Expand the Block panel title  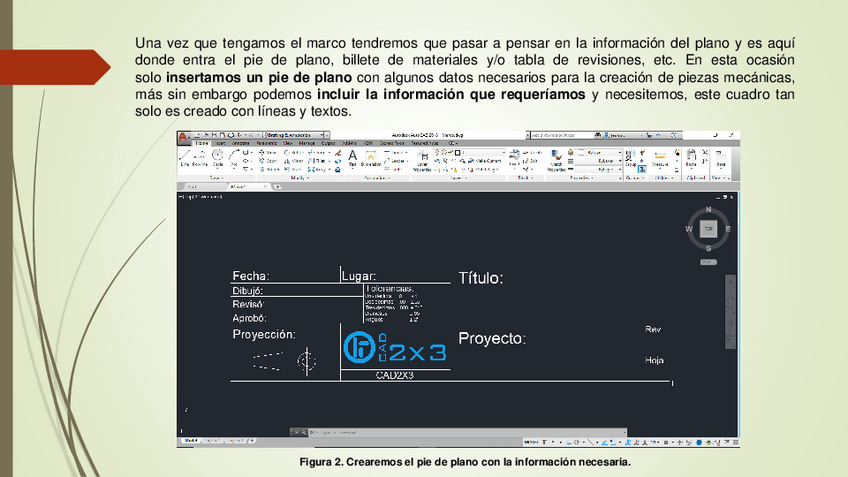coord(525,178)
